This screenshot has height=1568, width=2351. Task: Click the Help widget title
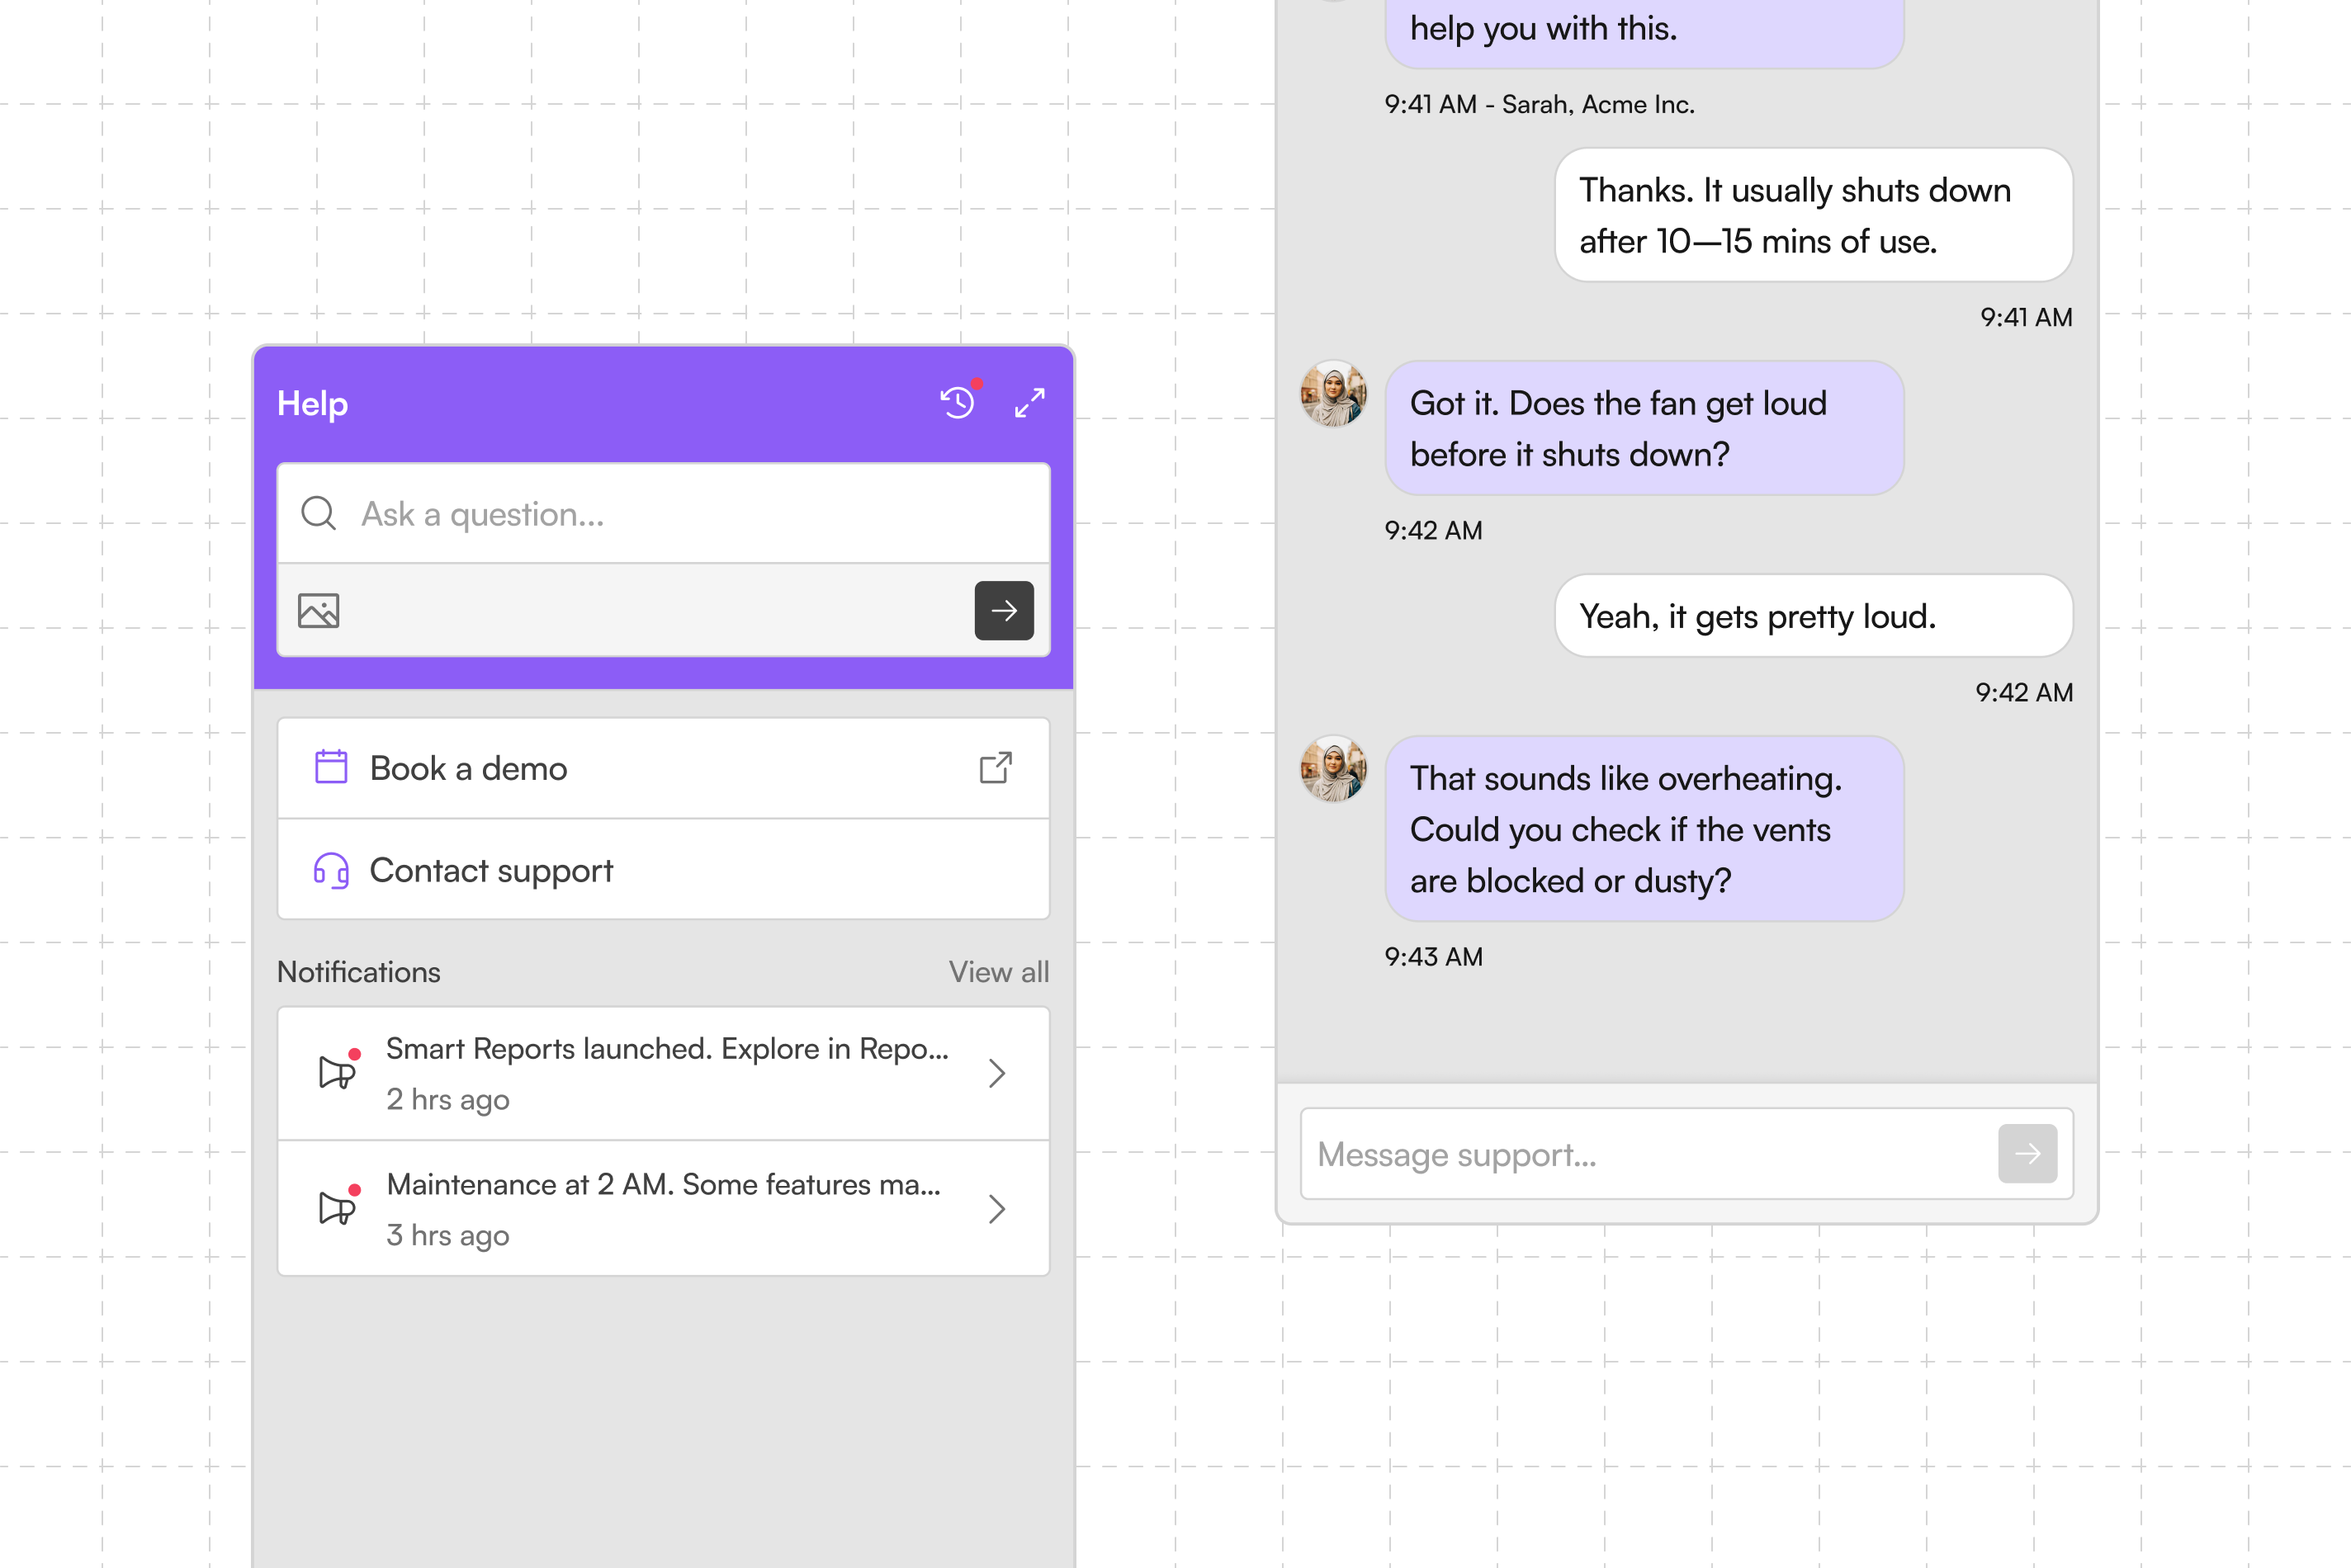coord(312,404)
